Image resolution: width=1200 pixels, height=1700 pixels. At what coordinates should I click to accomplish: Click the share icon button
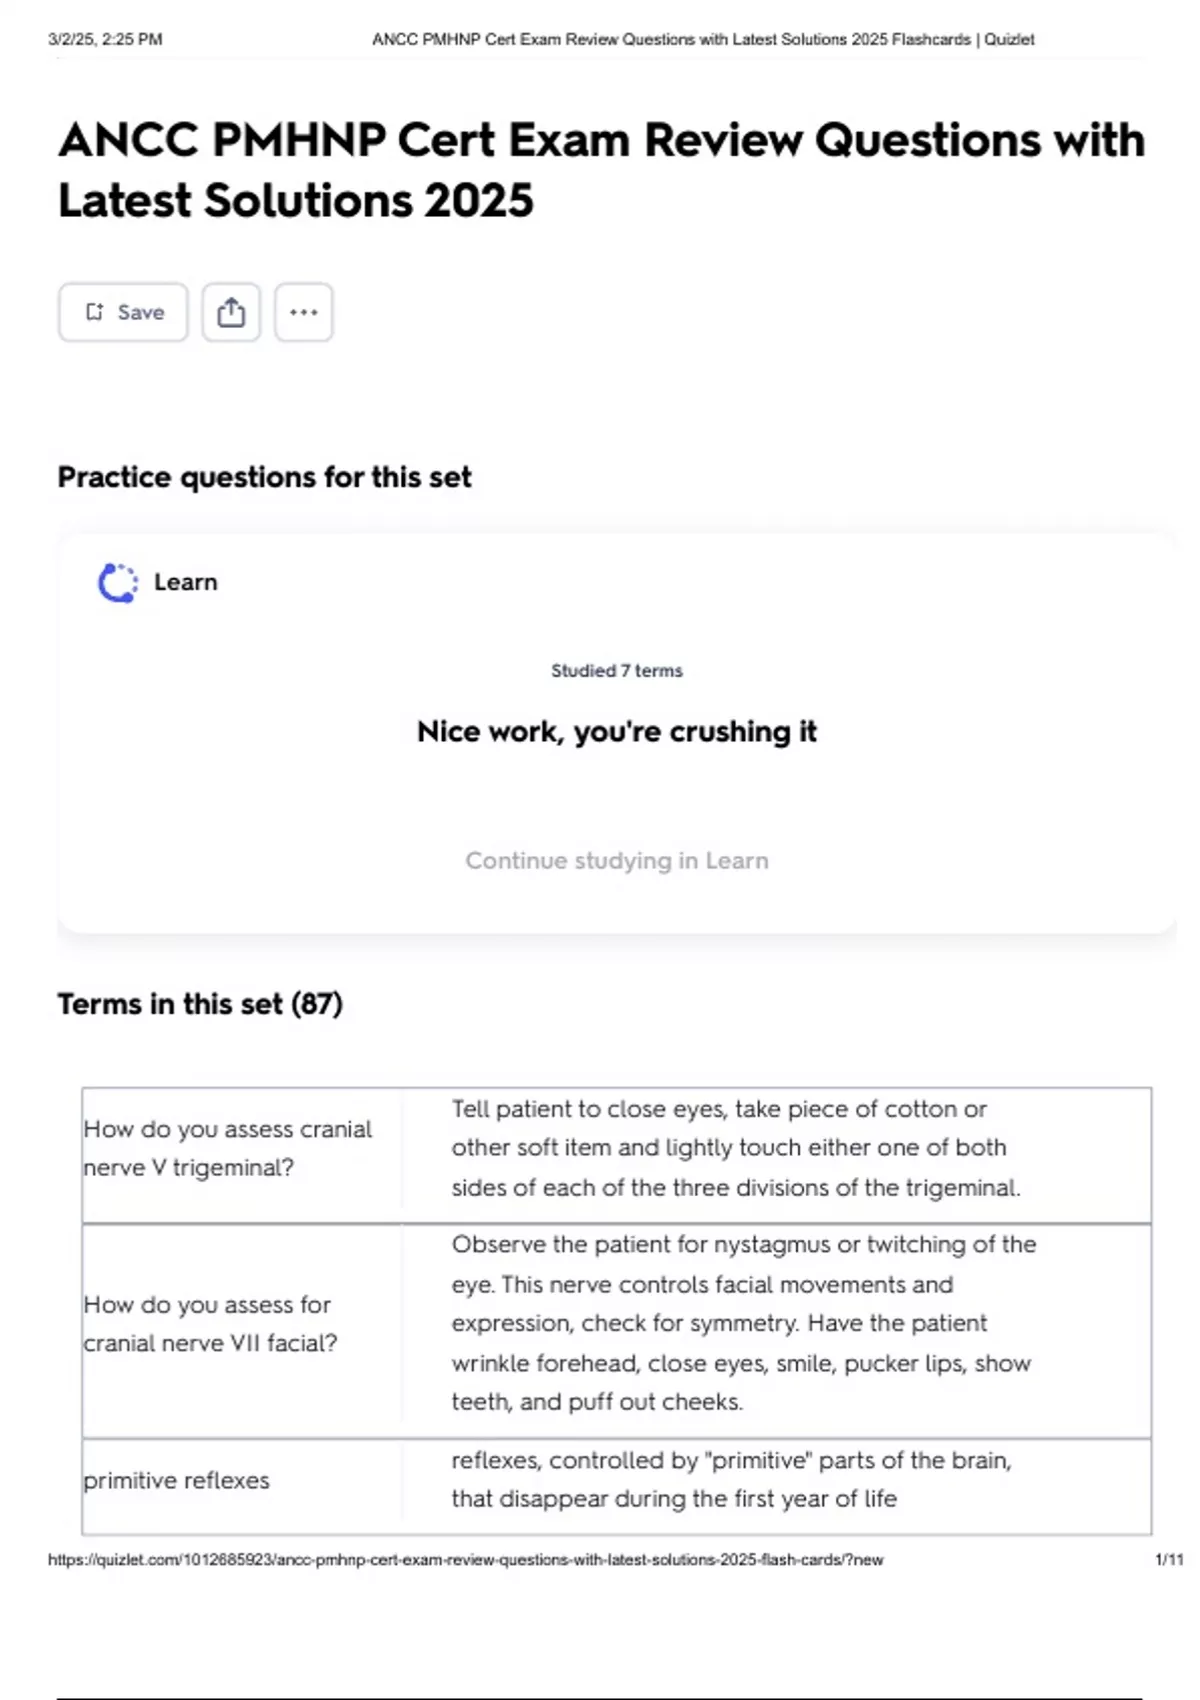click(231, 312)
